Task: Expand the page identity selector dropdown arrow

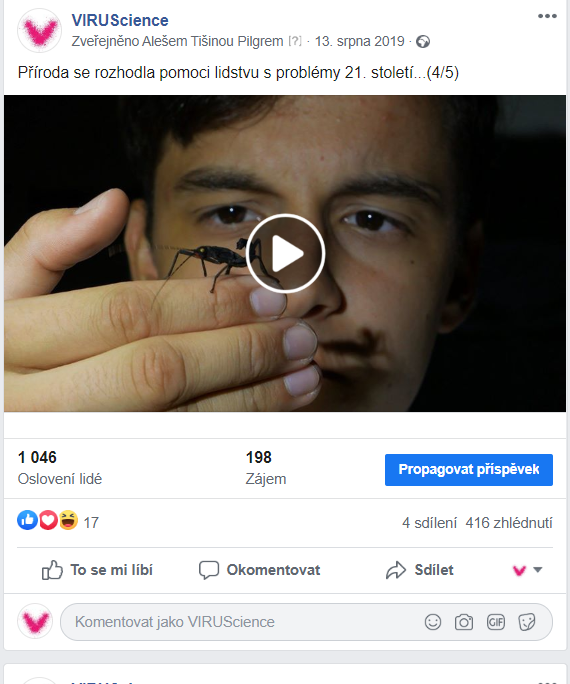Action: click(538, 570)
